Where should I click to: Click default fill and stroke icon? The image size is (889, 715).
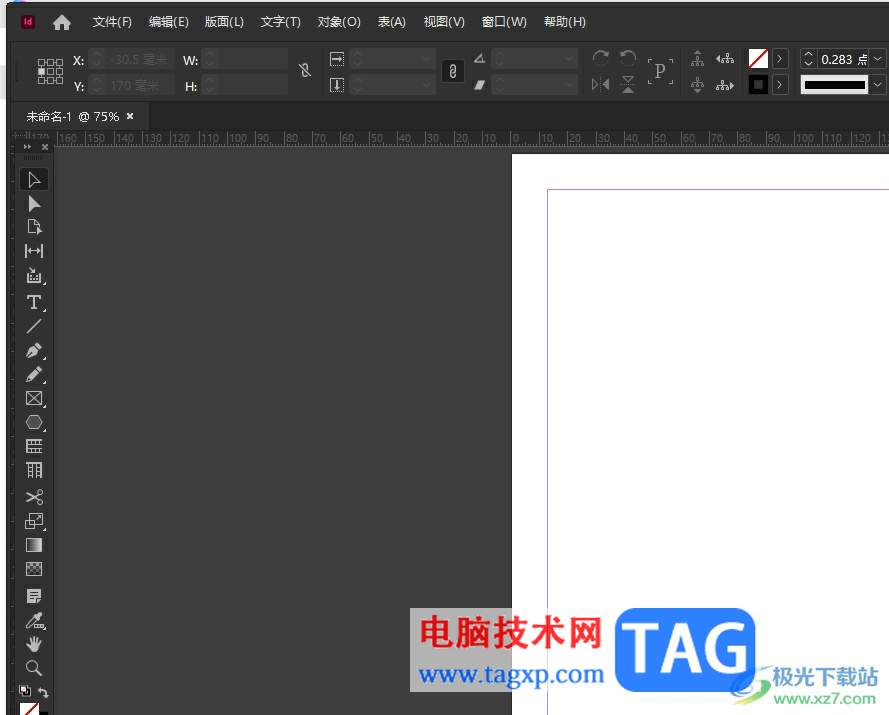coord(25,691)
